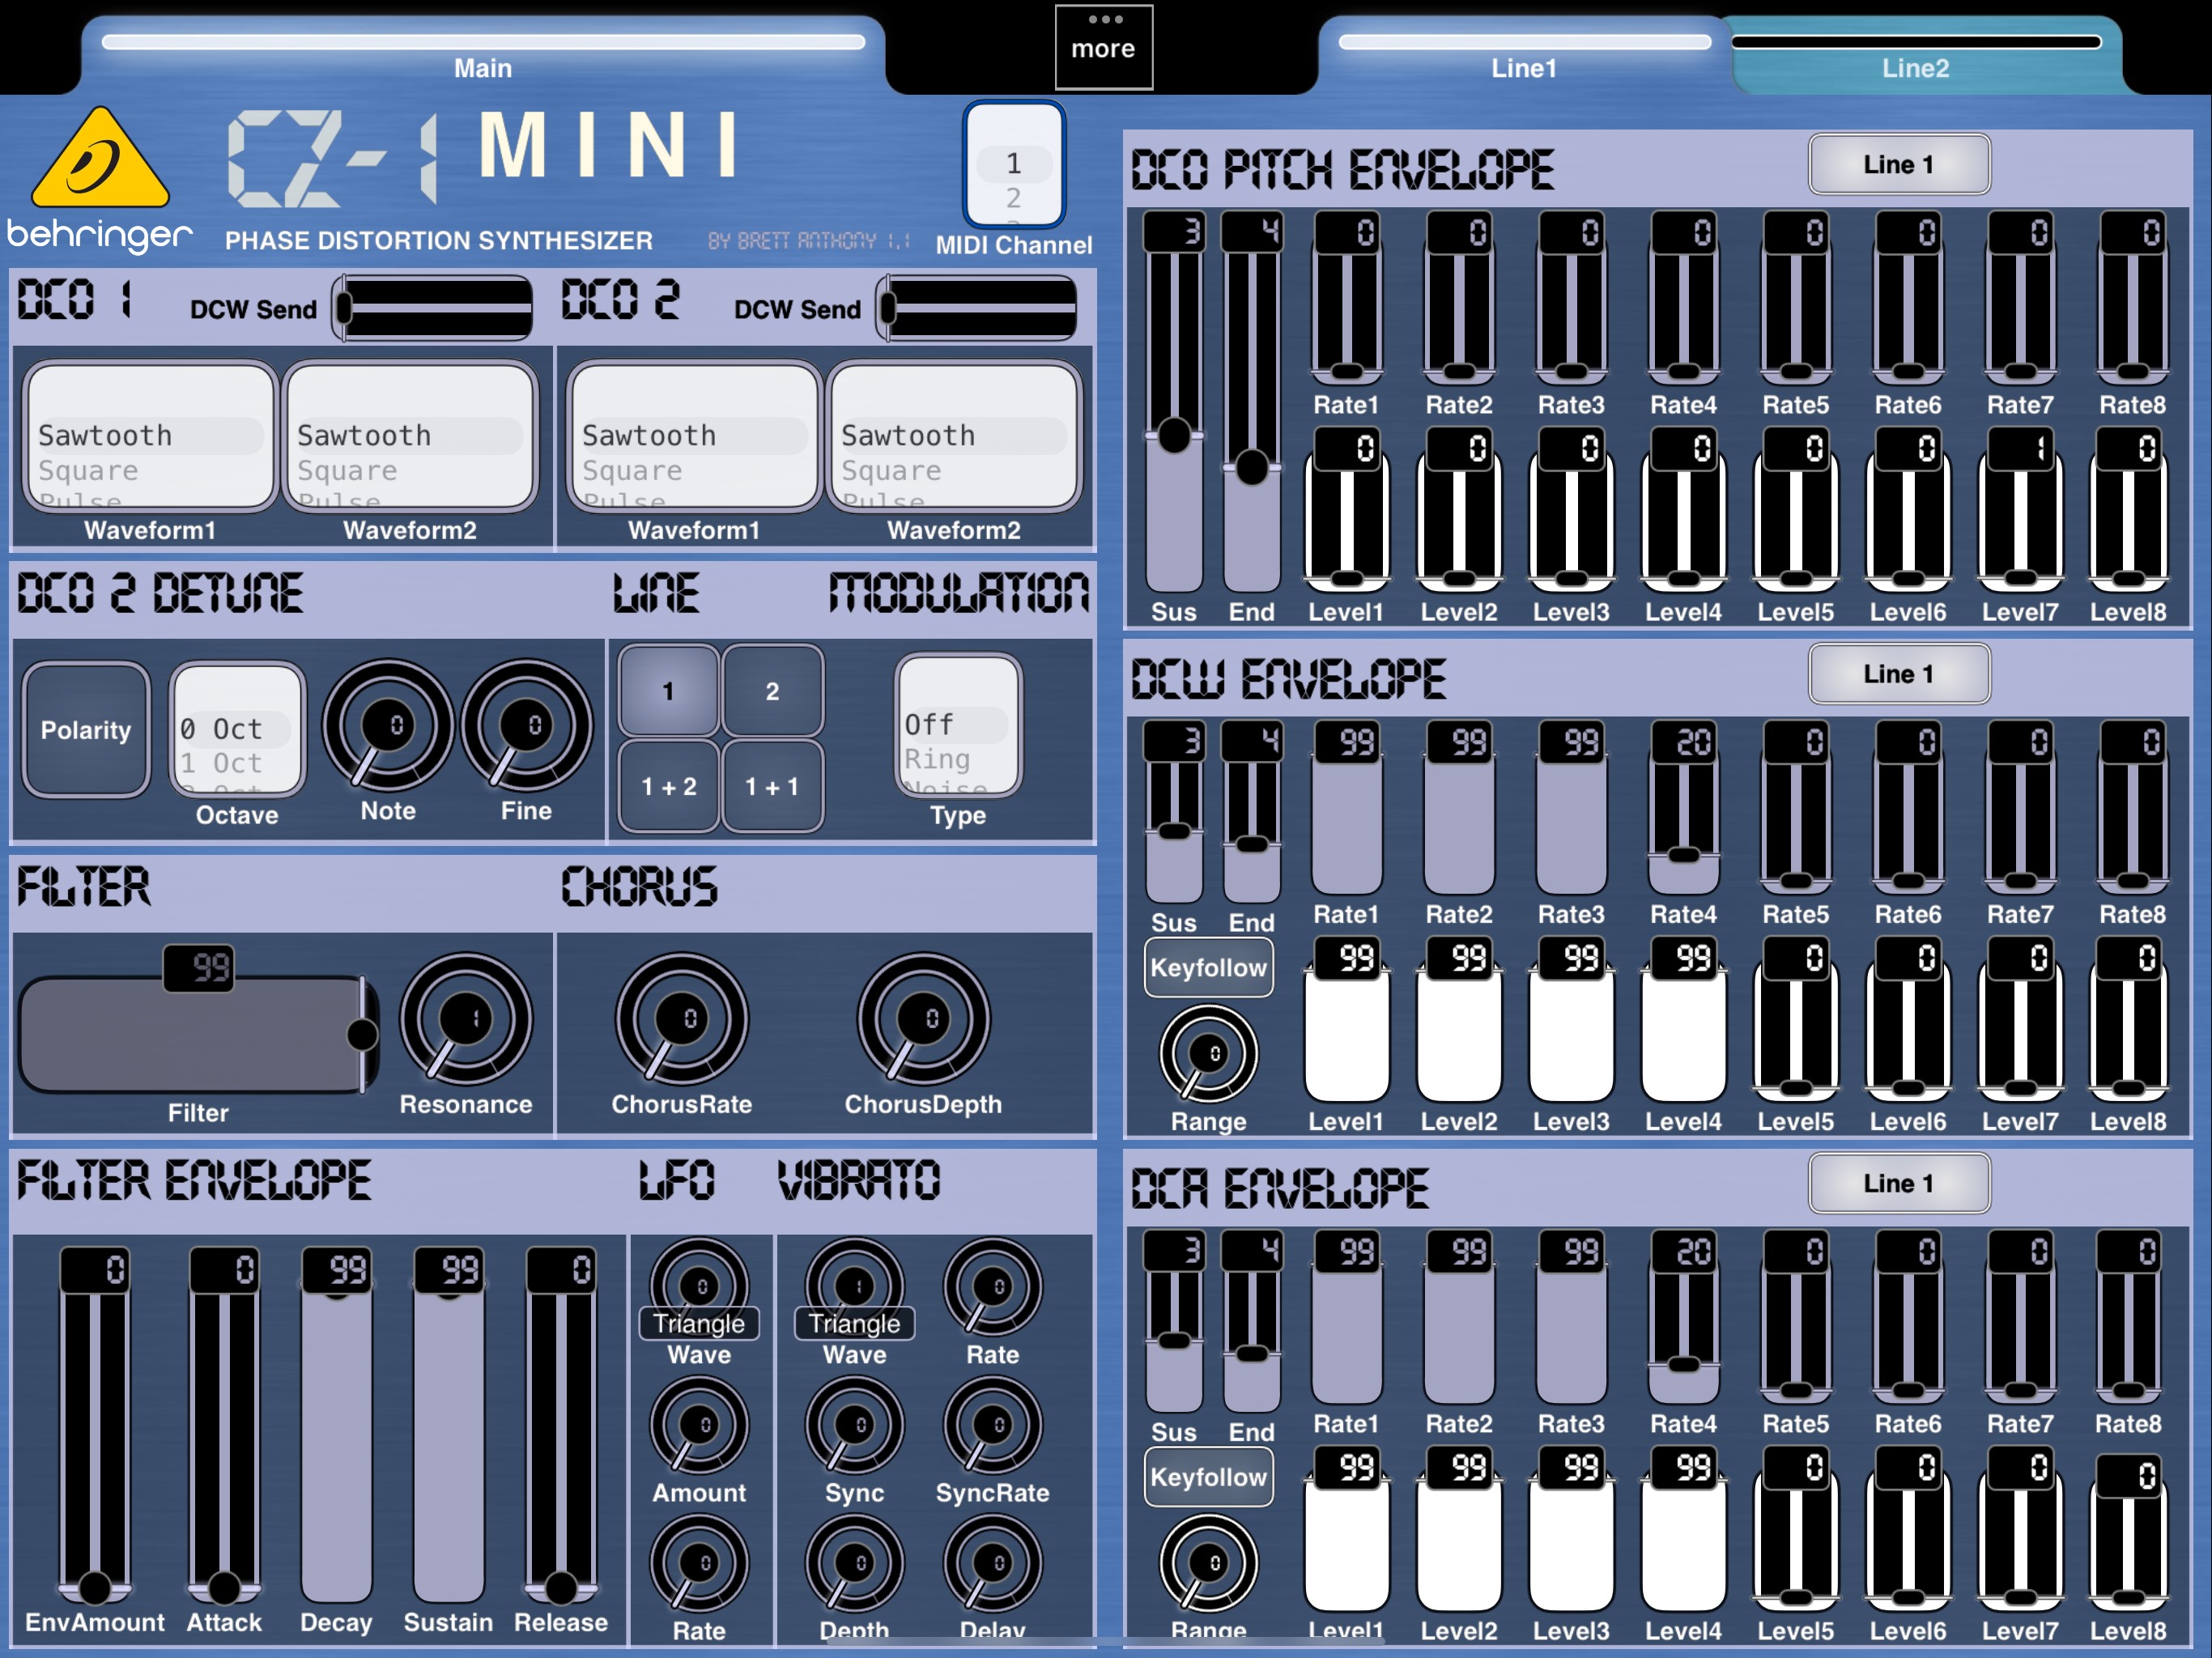The height and width of the screenshot is (1658, 2212).
Task: Adjust Filter Envelope Release slider
Action: (561, 1425)
